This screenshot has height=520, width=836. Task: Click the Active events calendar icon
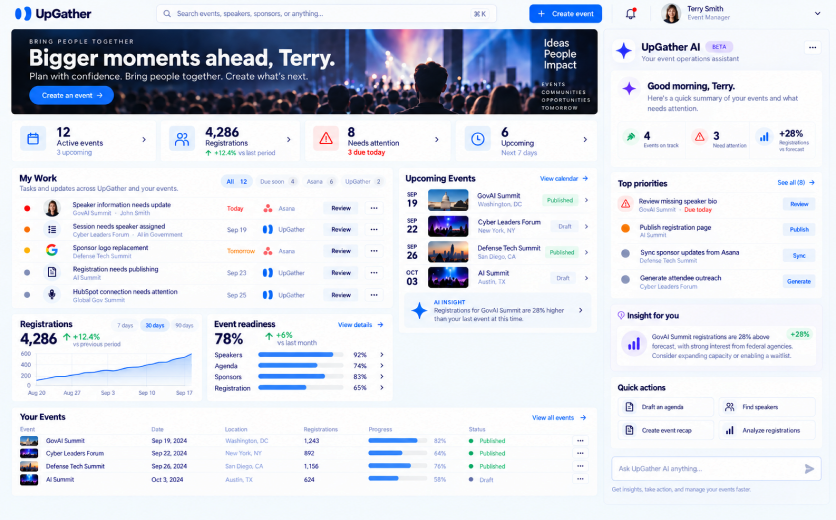pyautogui.click(x=33, y=139)
